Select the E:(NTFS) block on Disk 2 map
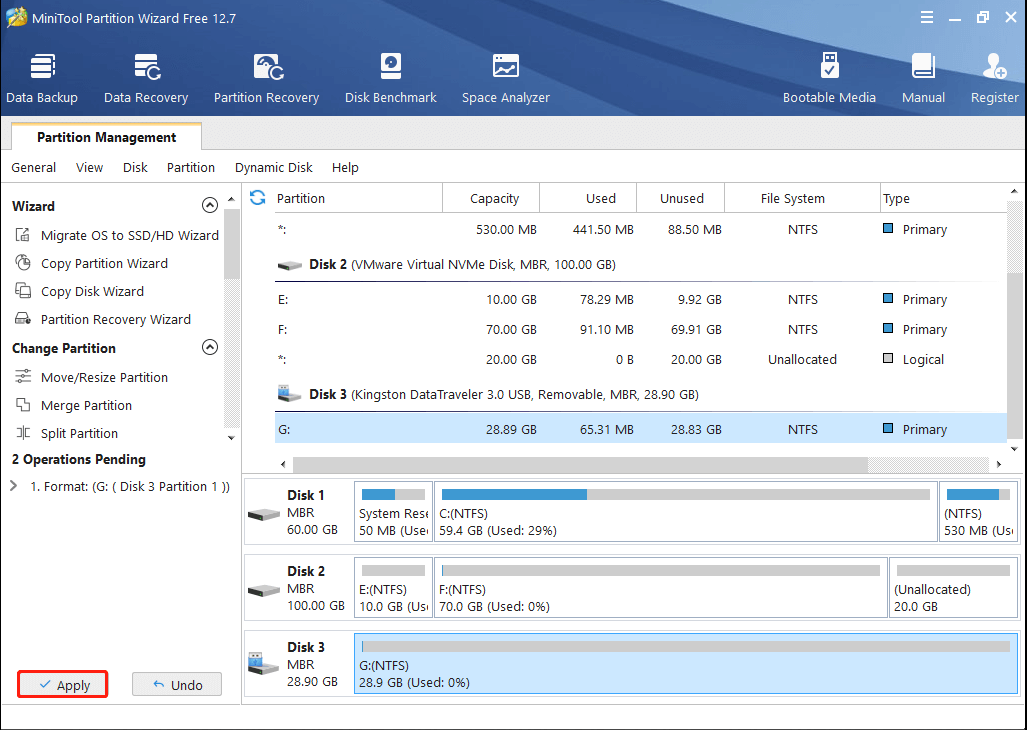Image resolution: width=1027 pixels, height=730 pixels. coord(393,587)
